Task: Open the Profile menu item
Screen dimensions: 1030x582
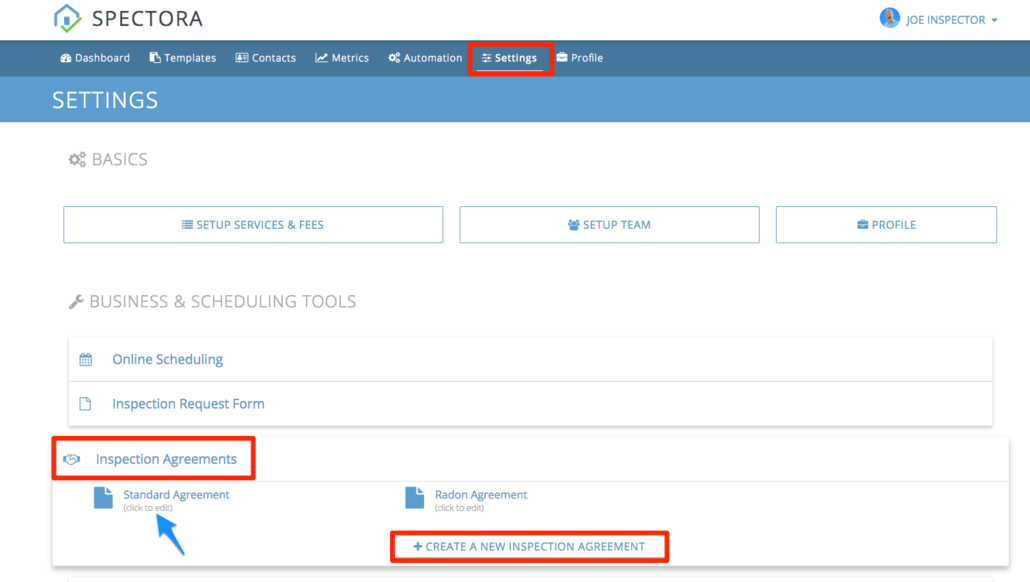Action: coord(579,57)
